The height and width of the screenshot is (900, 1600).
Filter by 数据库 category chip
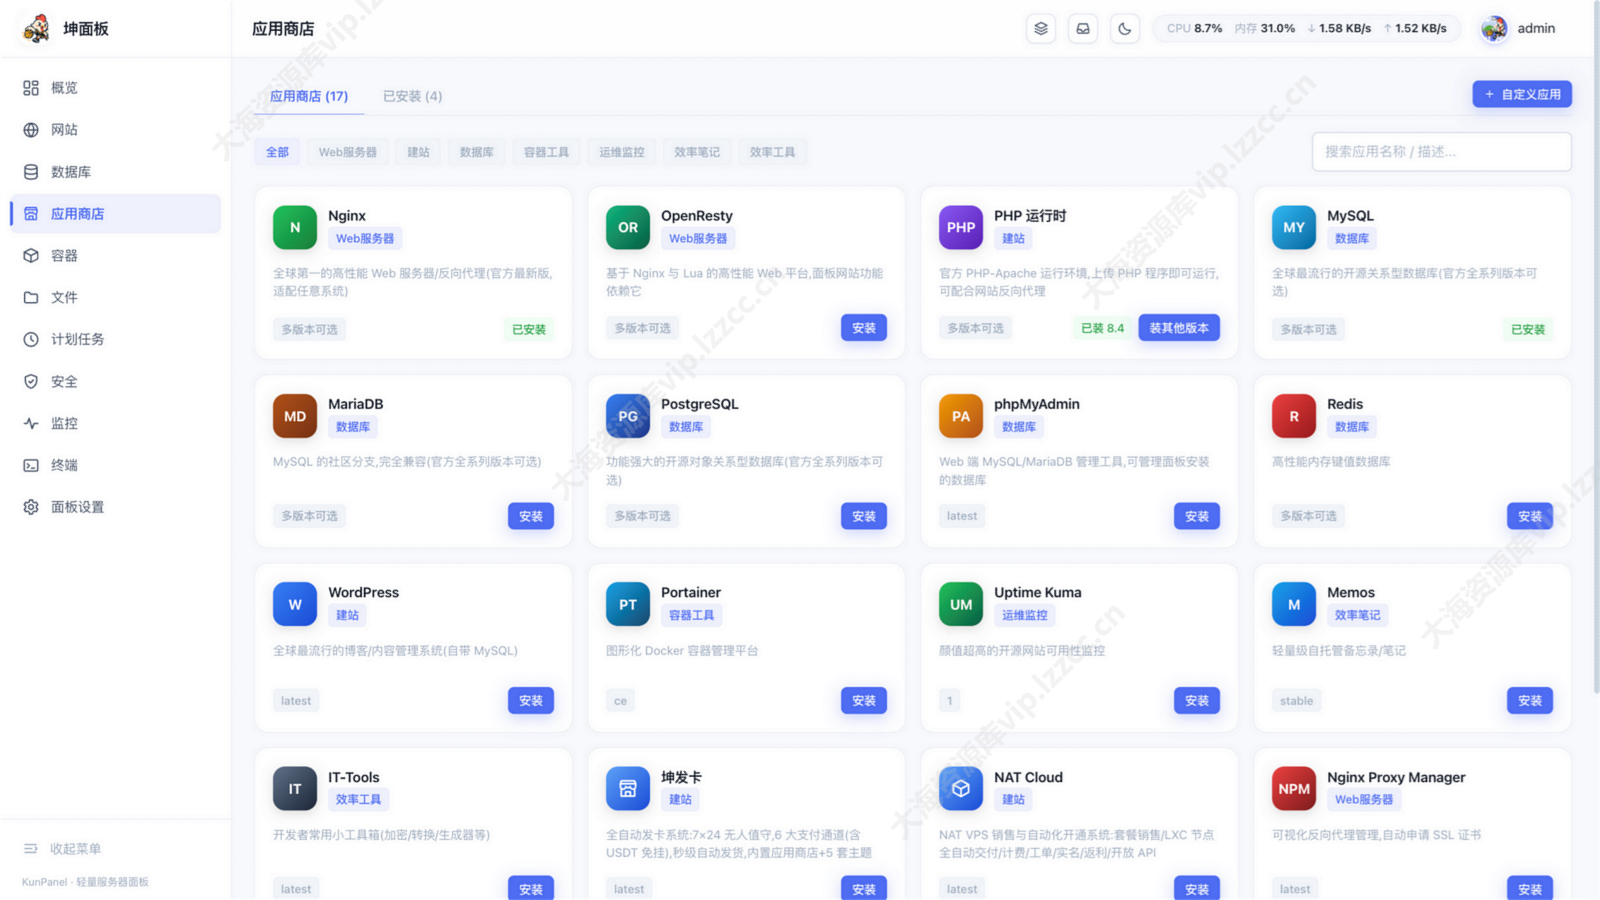[x=477, y=152]
